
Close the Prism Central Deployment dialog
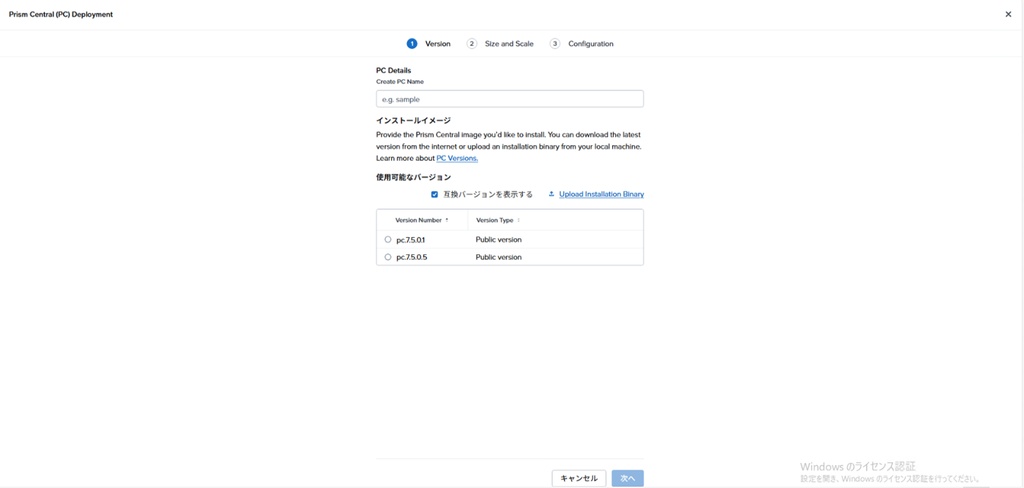point(1007,15)
